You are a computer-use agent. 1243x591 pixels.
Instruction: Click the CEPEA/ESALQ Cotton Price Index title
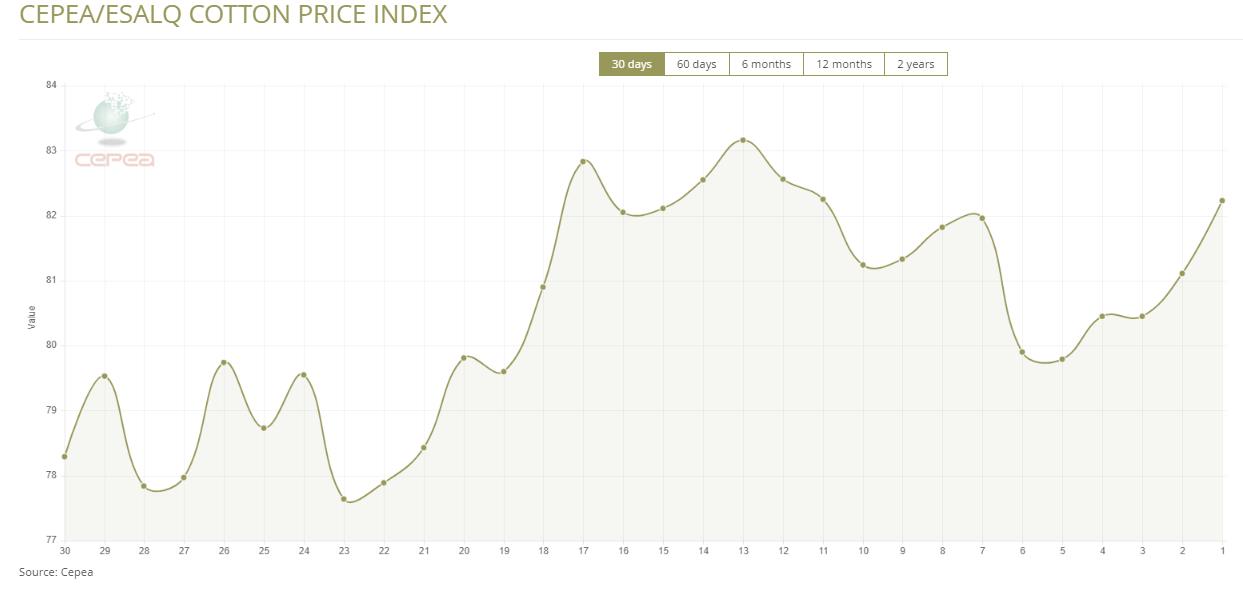click(233, 15)
